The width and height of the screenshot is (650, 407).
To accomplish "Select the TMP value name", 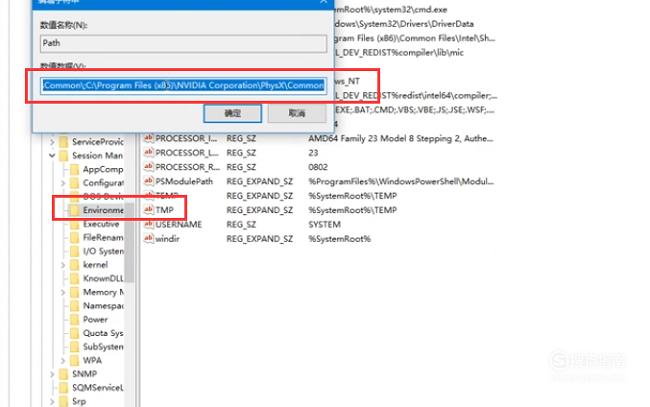I will coord(164,210).
